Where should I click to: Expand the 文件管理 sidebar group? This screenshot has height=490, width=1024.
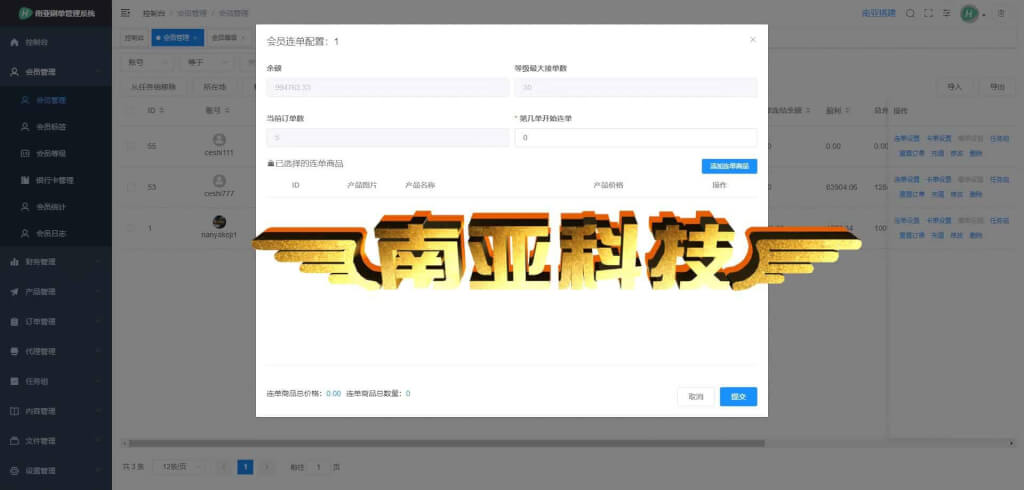click(x=99, y=441)
